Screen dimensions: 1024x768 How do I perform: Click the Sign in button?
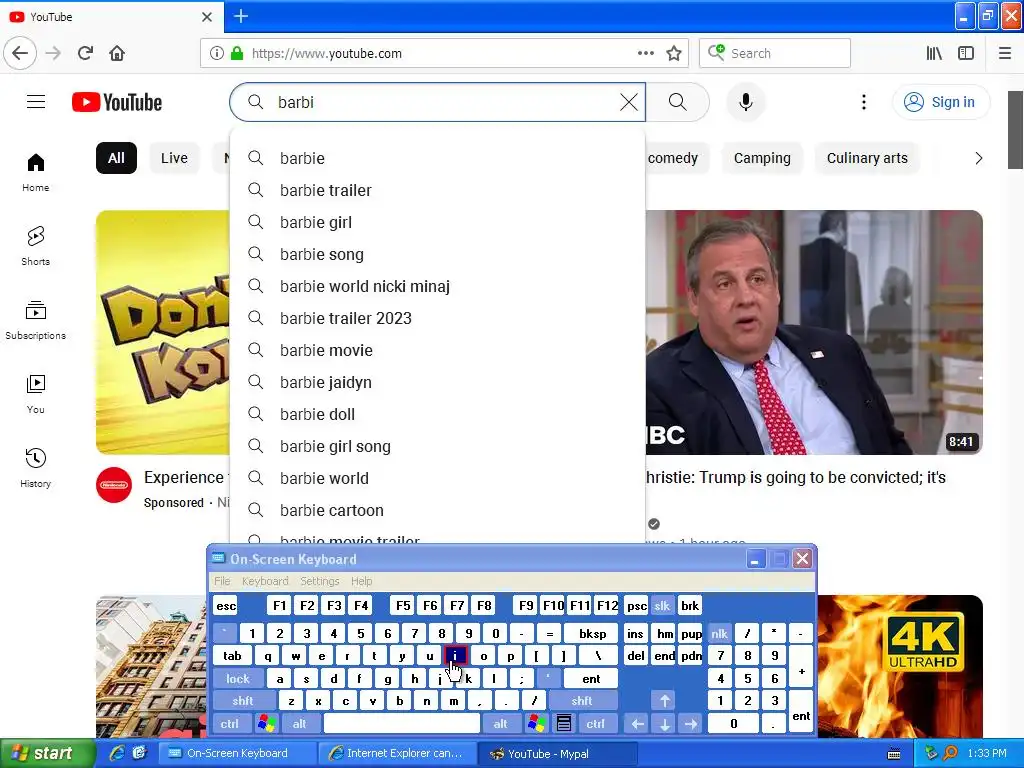pos(940,102)
